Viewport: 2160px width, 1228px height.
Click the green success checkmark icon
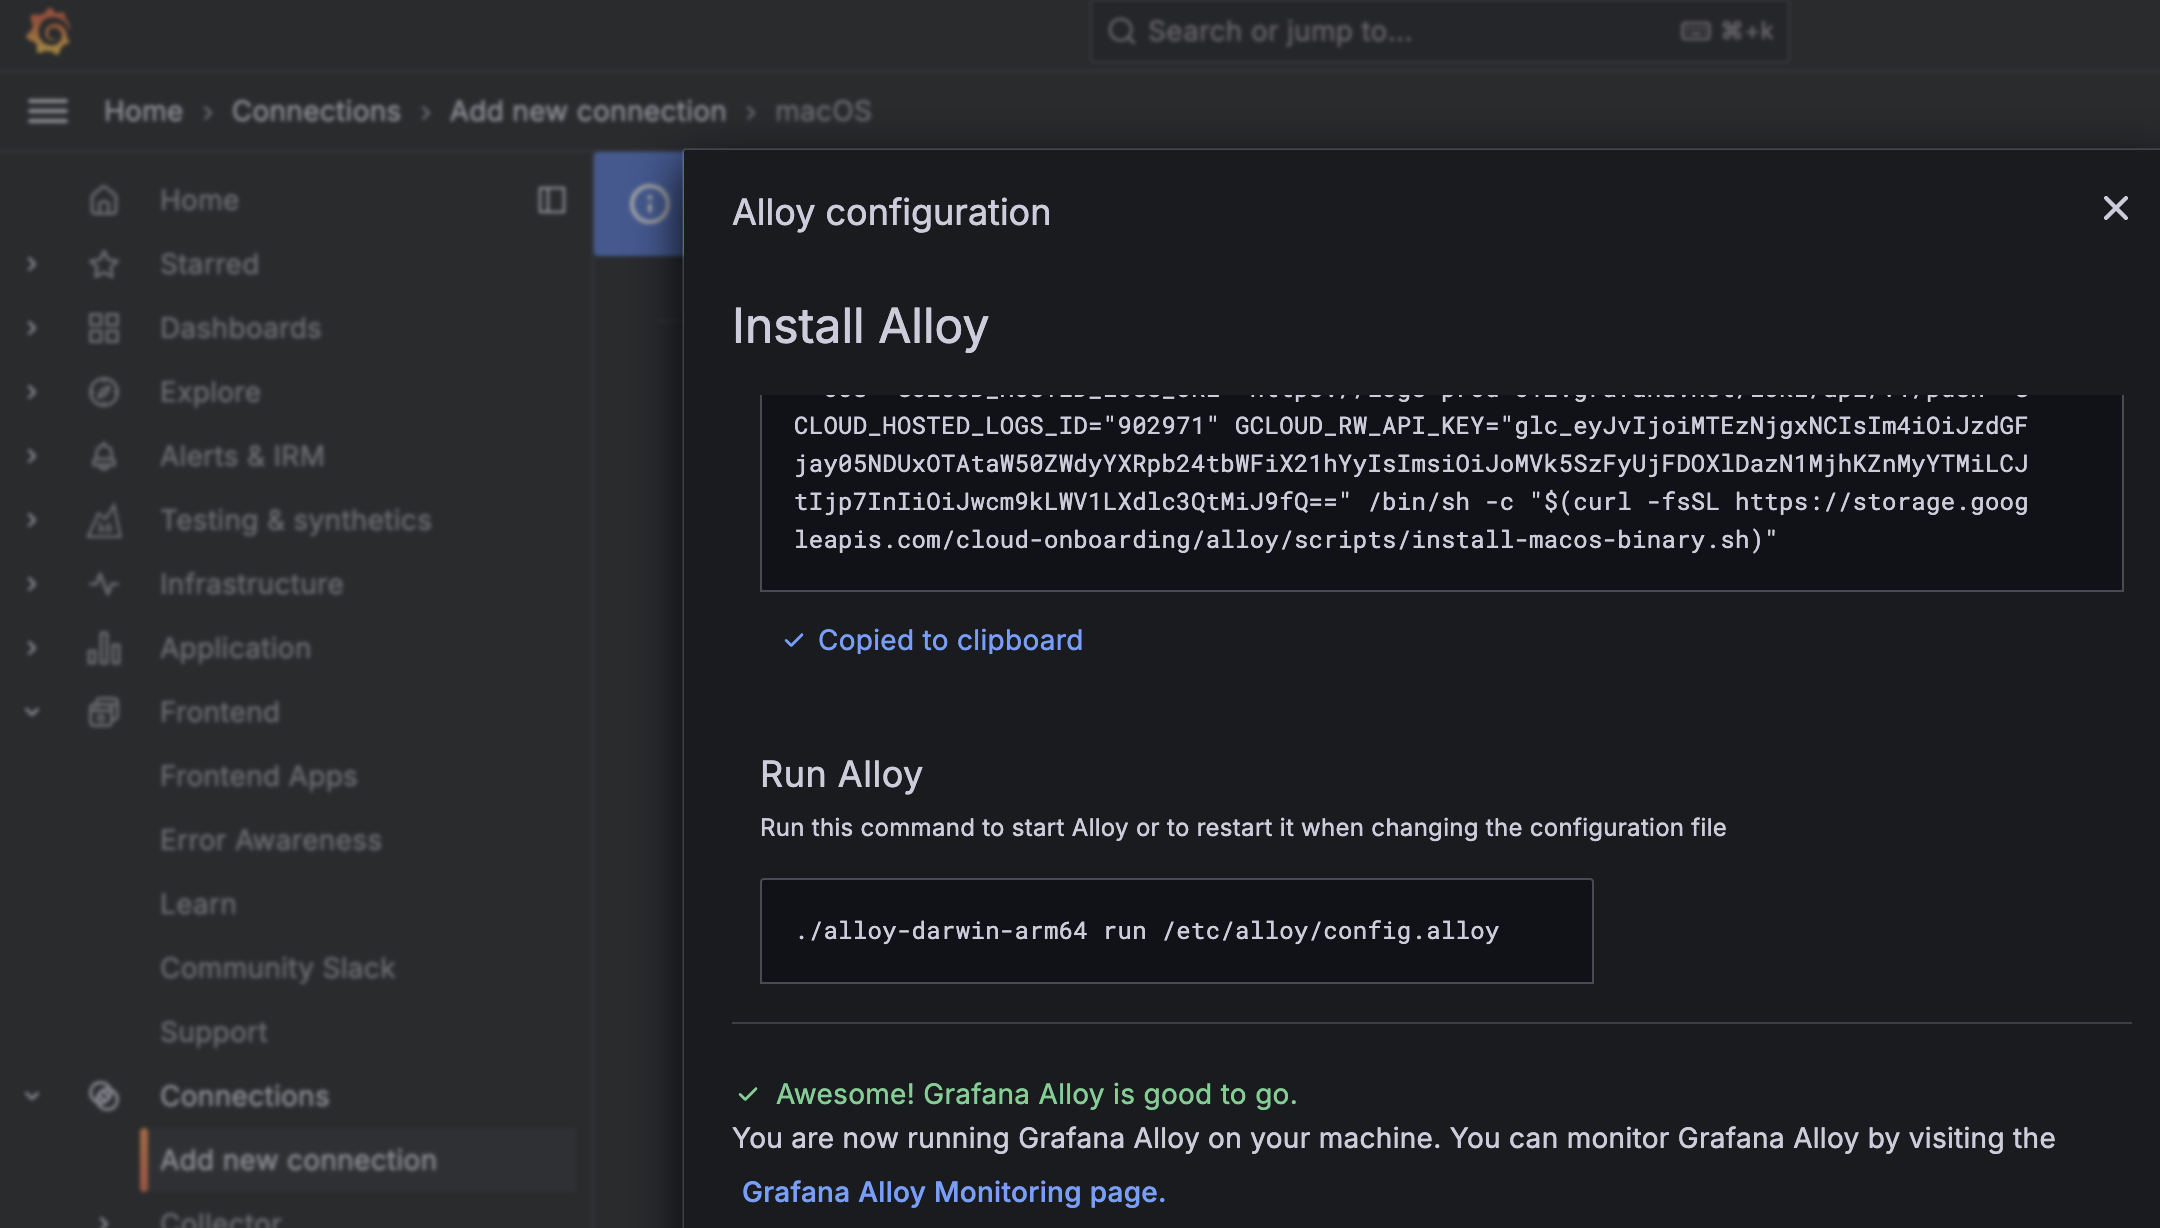(x=747, y=1094)
